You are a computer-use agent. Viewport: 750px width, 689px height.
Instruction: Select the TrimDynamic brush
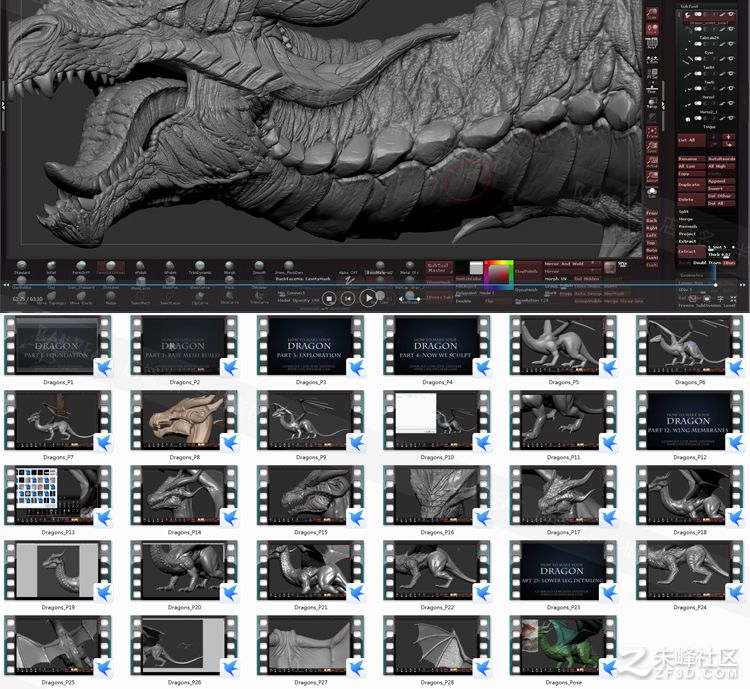[199, 266]
